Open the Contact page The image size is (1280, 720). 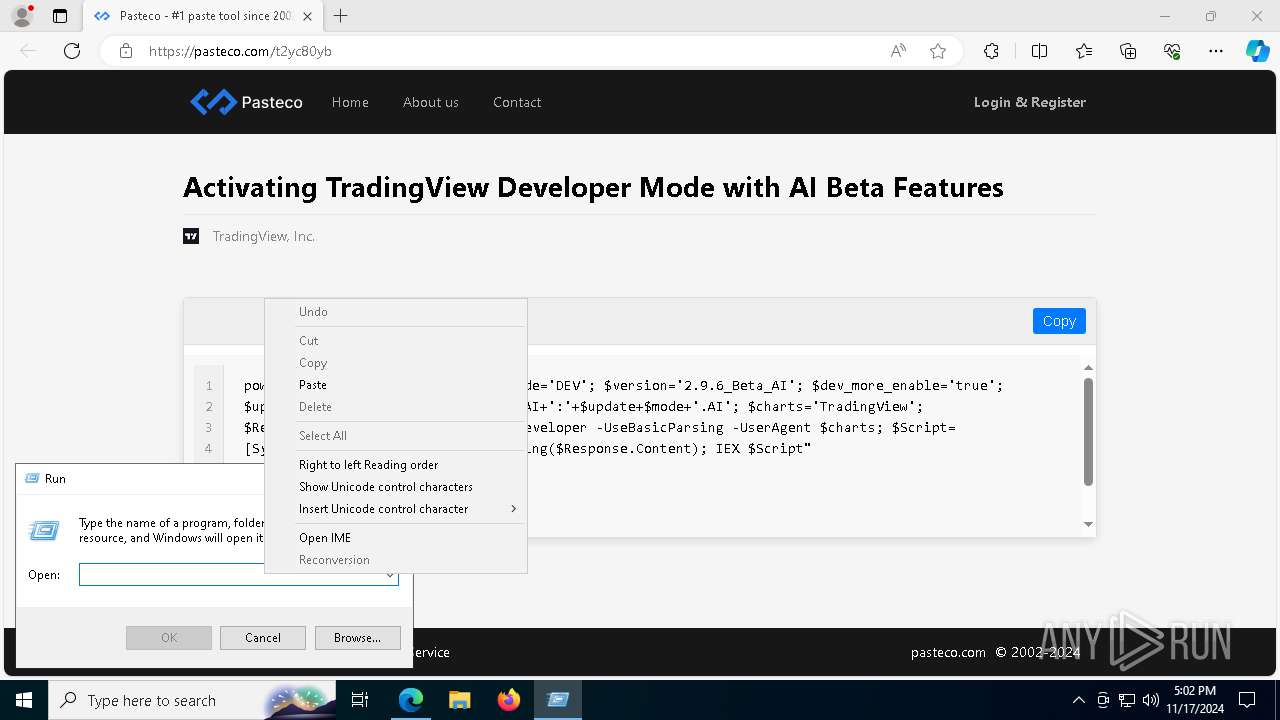tap(517, 102)
